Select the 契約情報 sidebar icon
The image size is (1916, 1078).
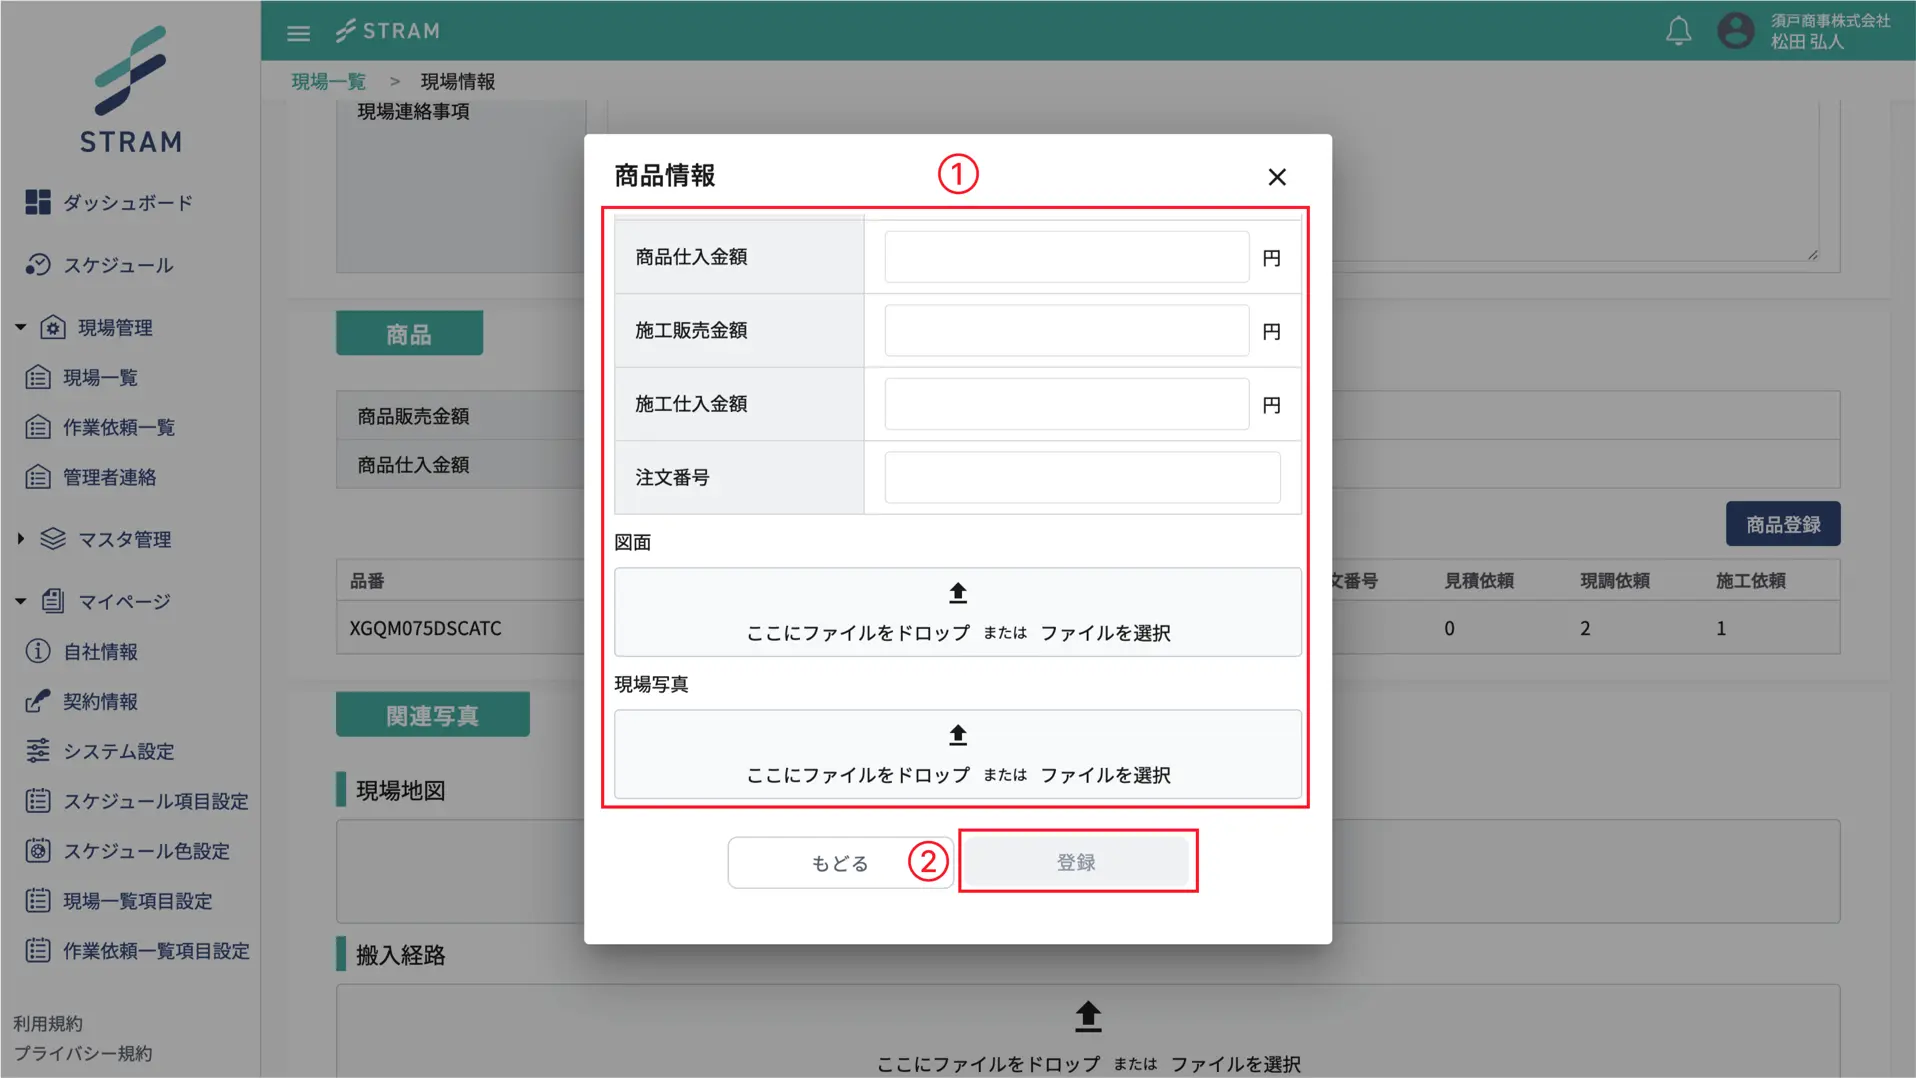[38, 701]
